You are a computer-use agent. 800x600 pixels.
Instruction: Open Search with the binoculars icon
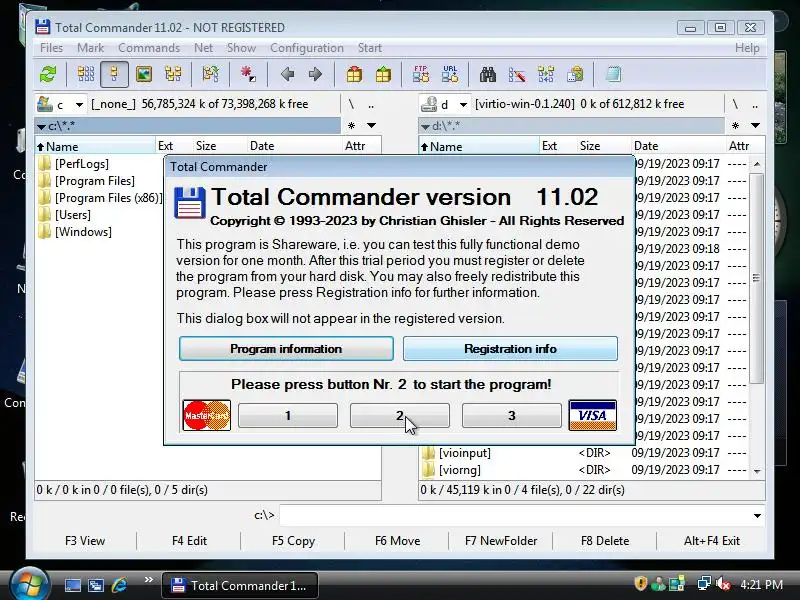(x=488, y=74)
